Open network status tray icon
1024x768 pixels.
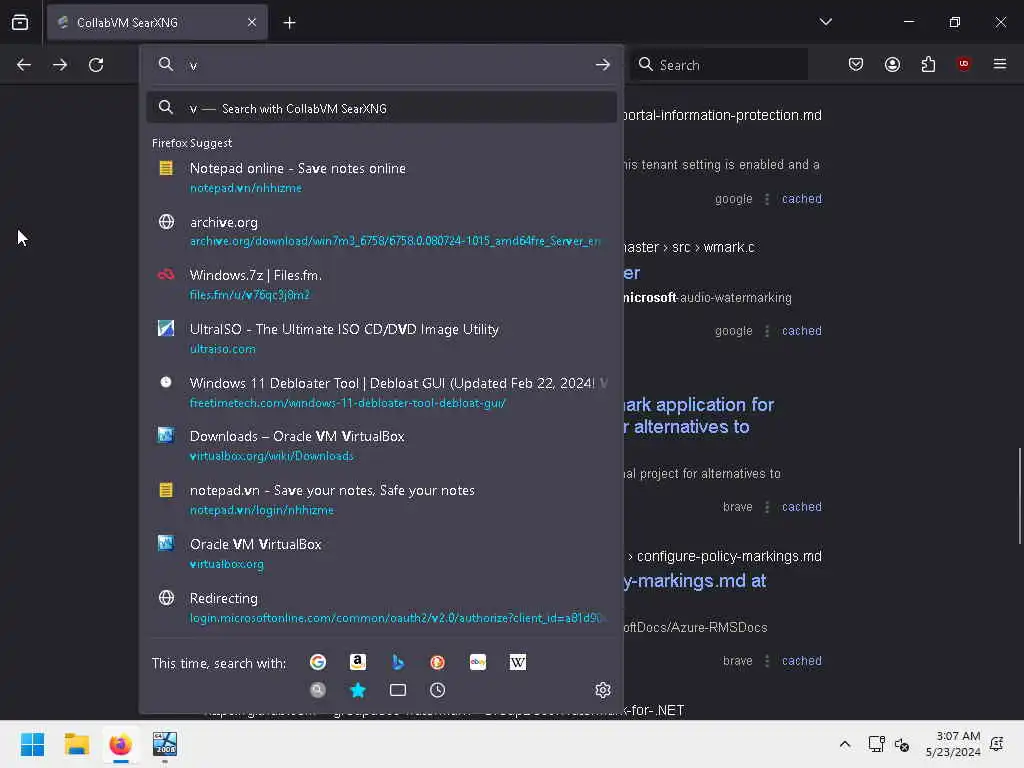[x=876, y=744]
